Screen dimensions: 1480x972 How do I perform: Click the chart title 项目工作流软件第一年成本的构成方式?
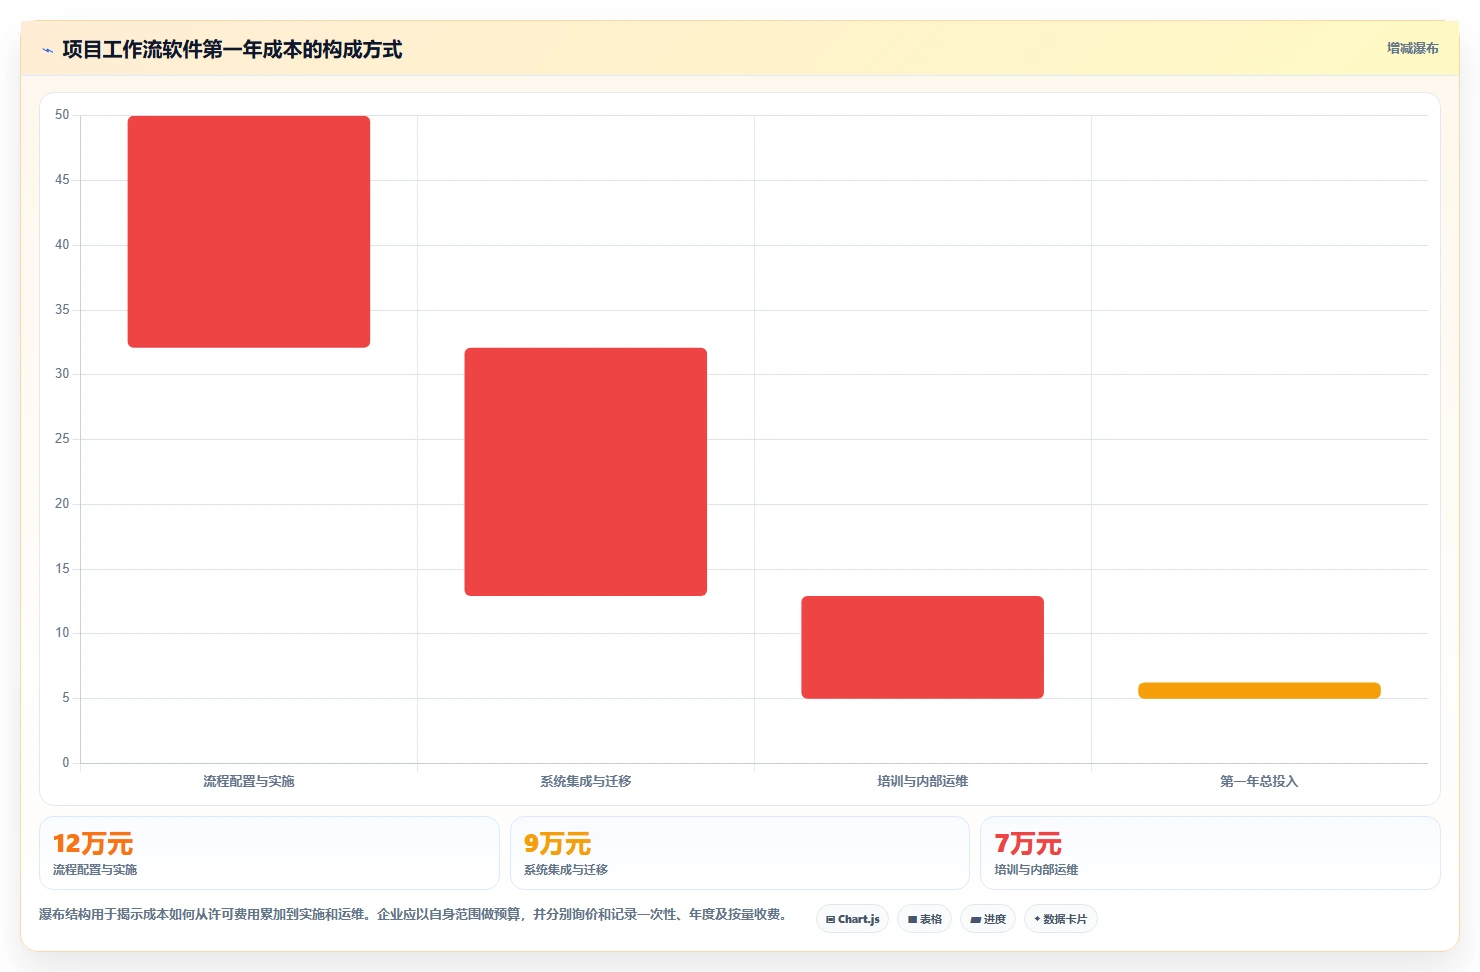(x=232, y=50)
